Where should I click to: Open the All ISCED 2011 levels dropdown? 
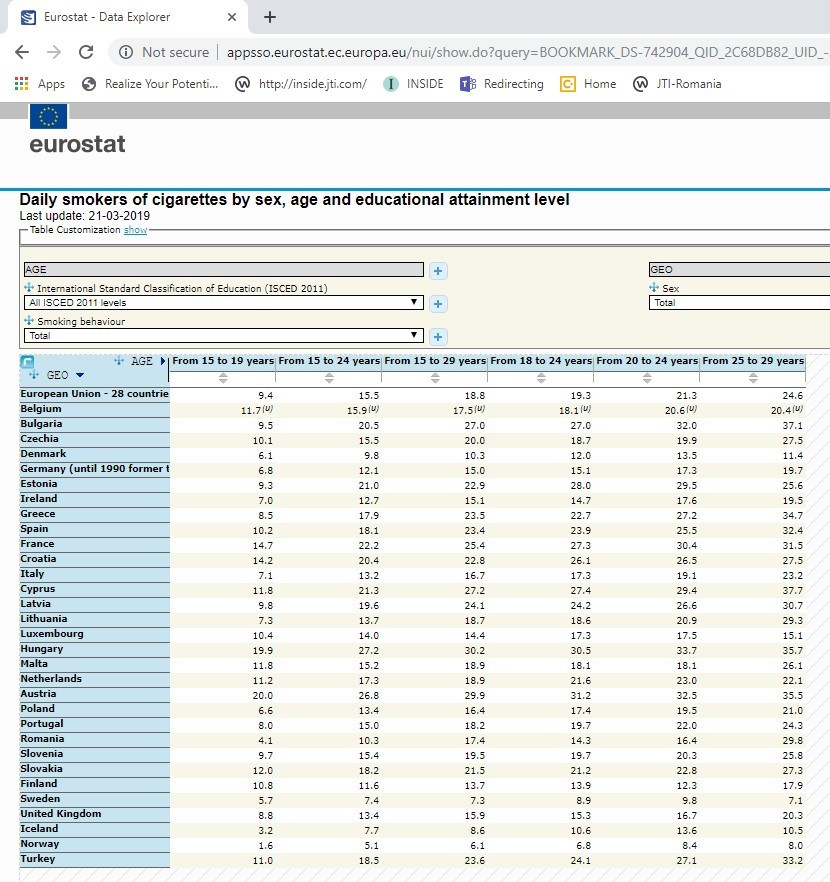click(224, 303)
